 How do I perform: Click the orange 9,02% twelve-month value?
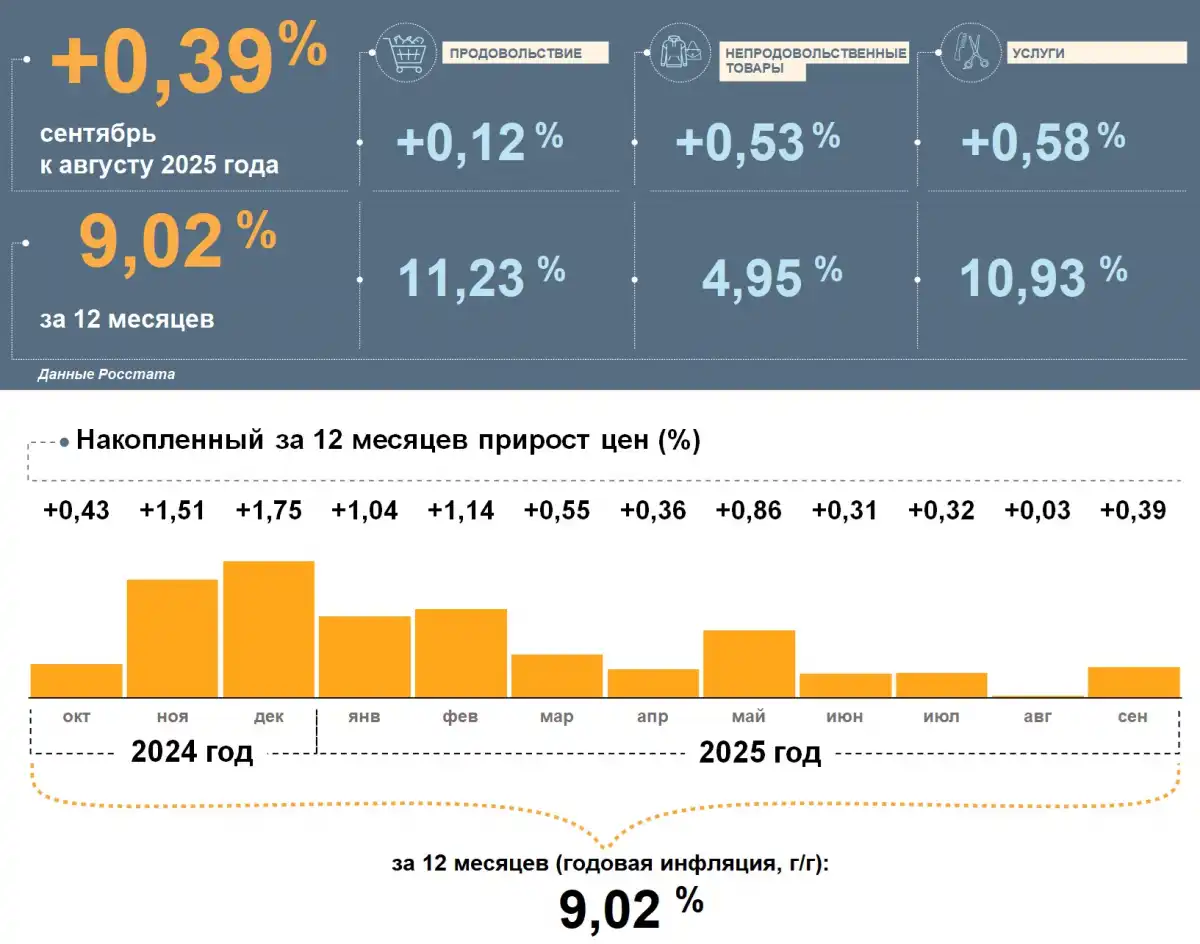point(177,245)
